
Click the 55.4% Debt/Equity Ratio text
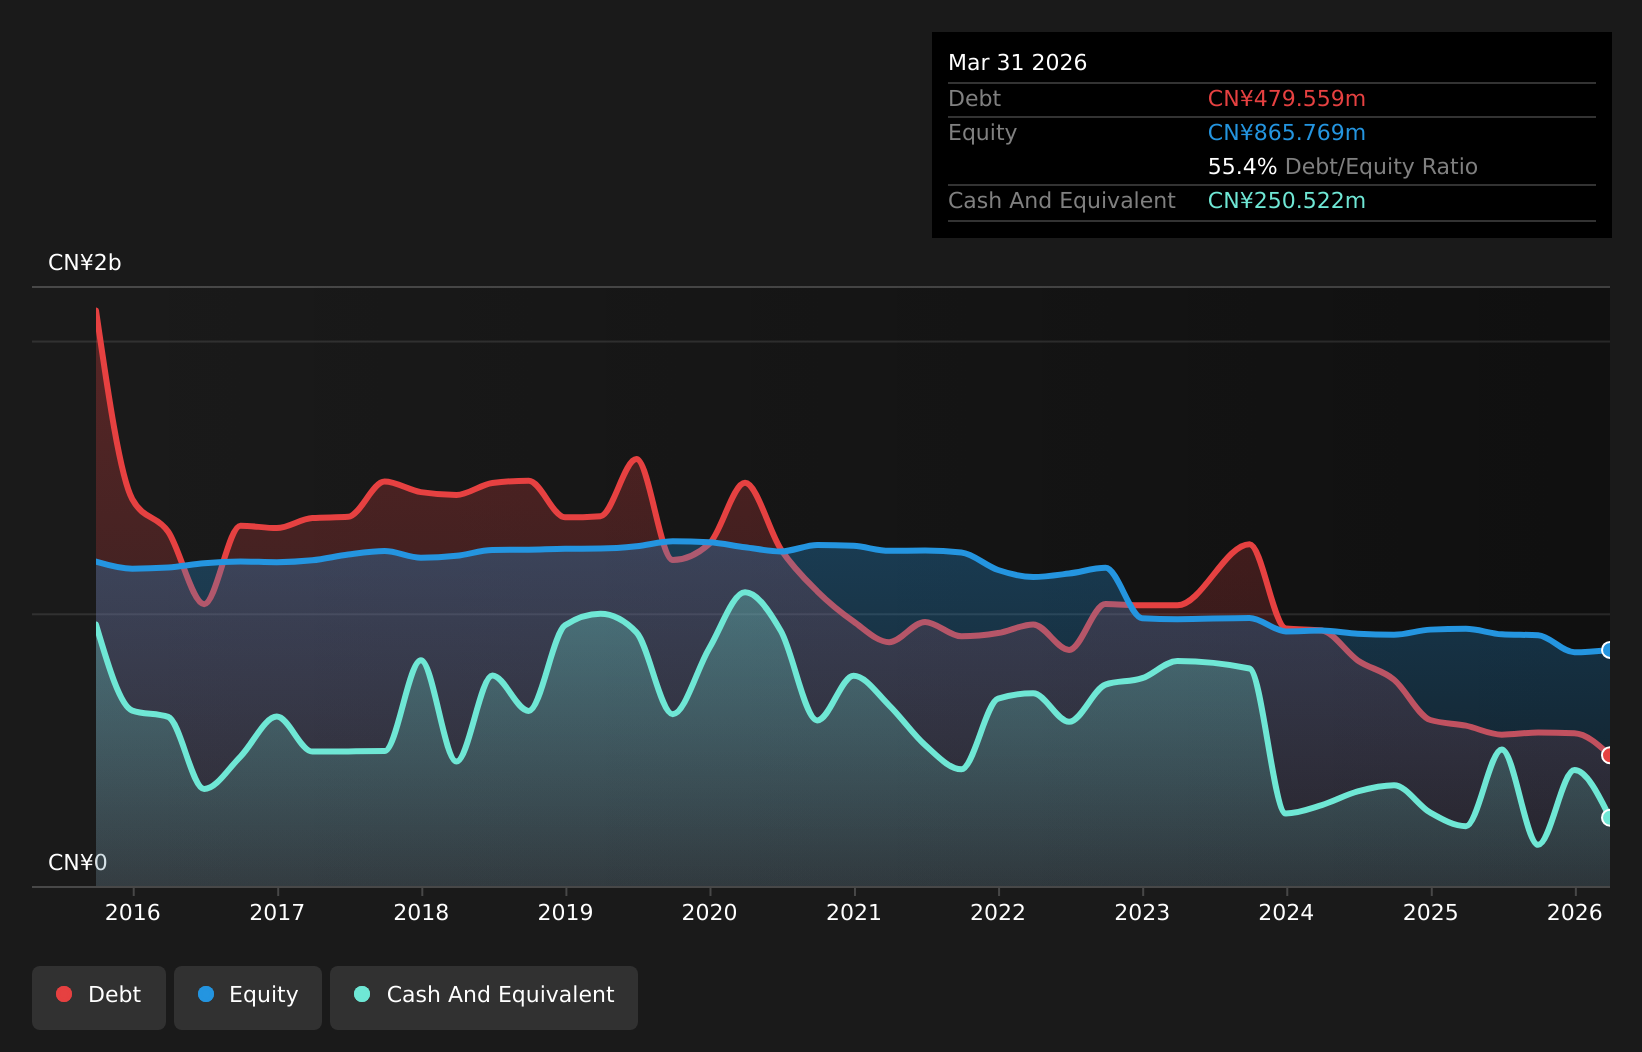pyautogui.click(x=1343, y=167)
